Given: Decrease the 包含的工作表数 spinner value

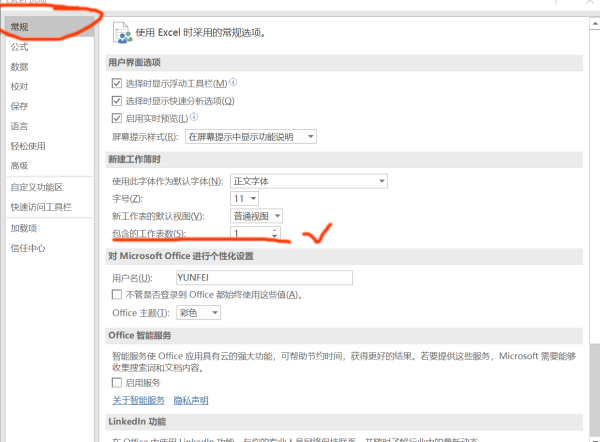Looking at the screenshot, I should (x=274, y=236).
